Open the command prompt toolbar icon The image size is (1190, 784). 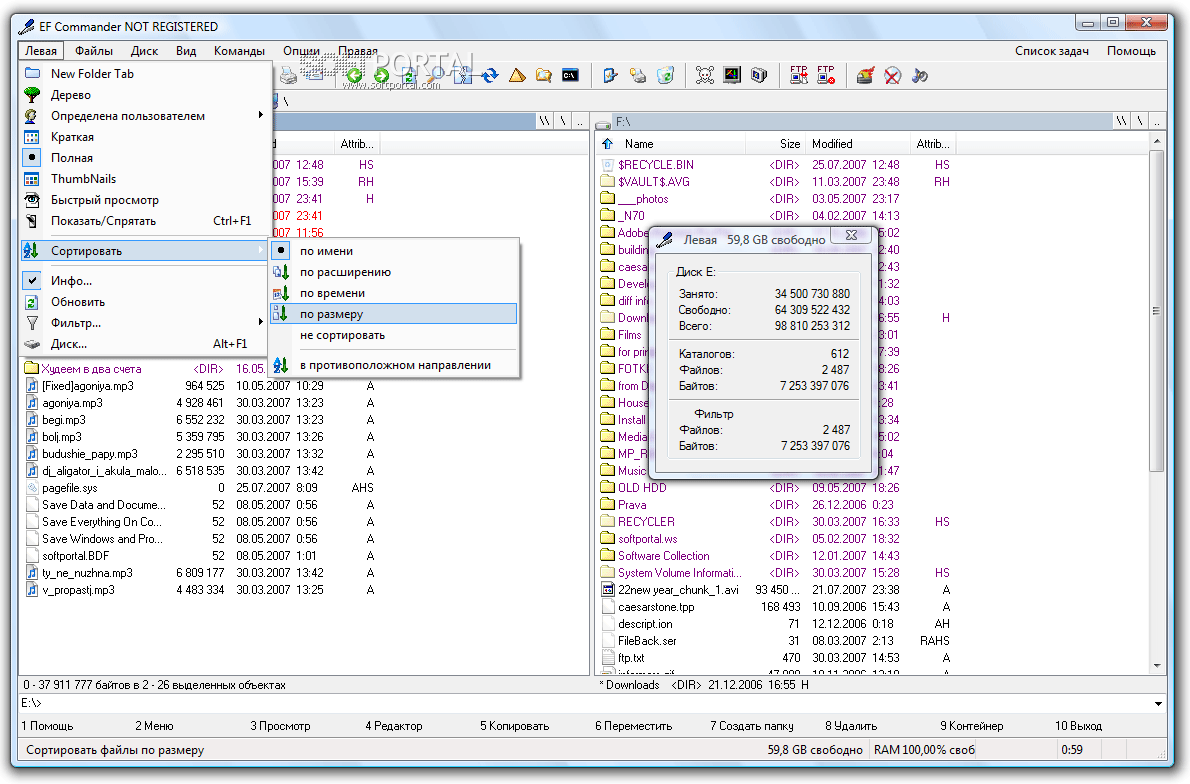[x=570, y=75]
